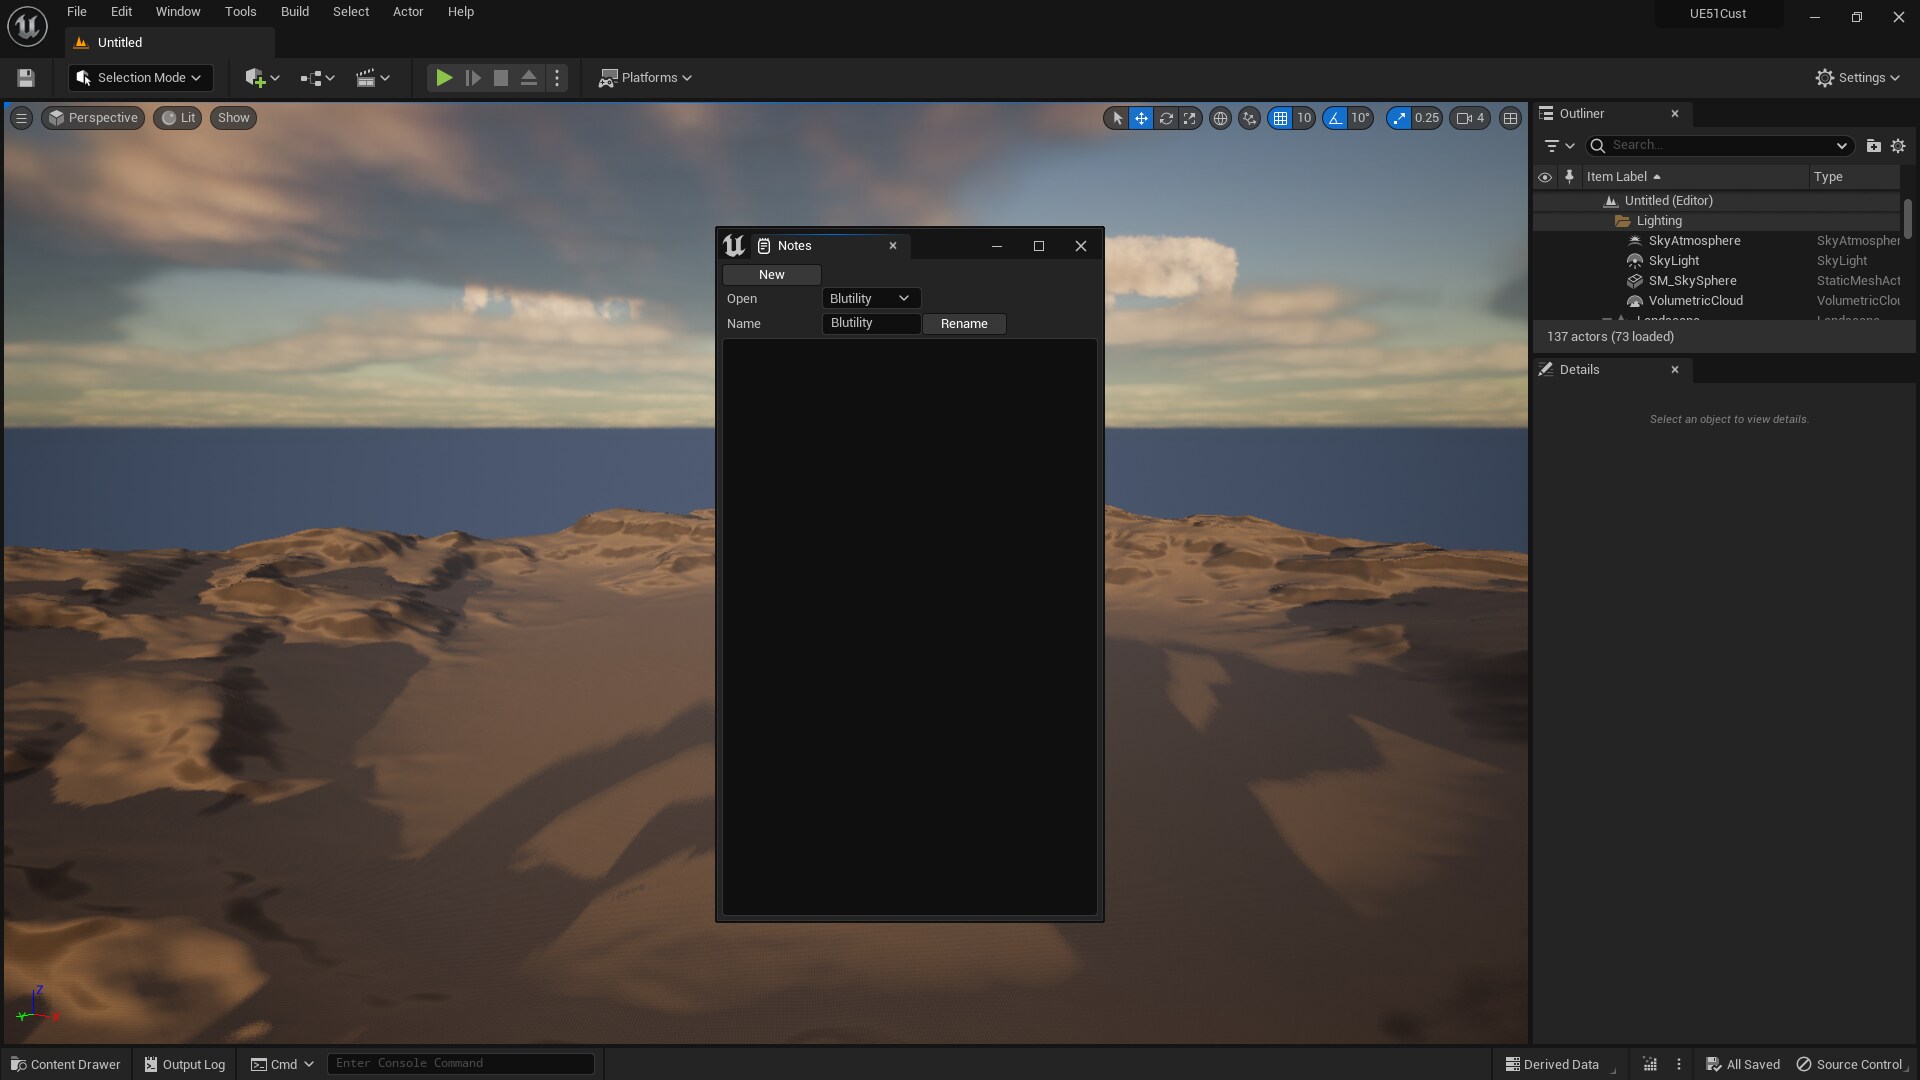Click the Rename button next to Blutility
This screenshot has width=1920, height=1080.
point(964,323)
